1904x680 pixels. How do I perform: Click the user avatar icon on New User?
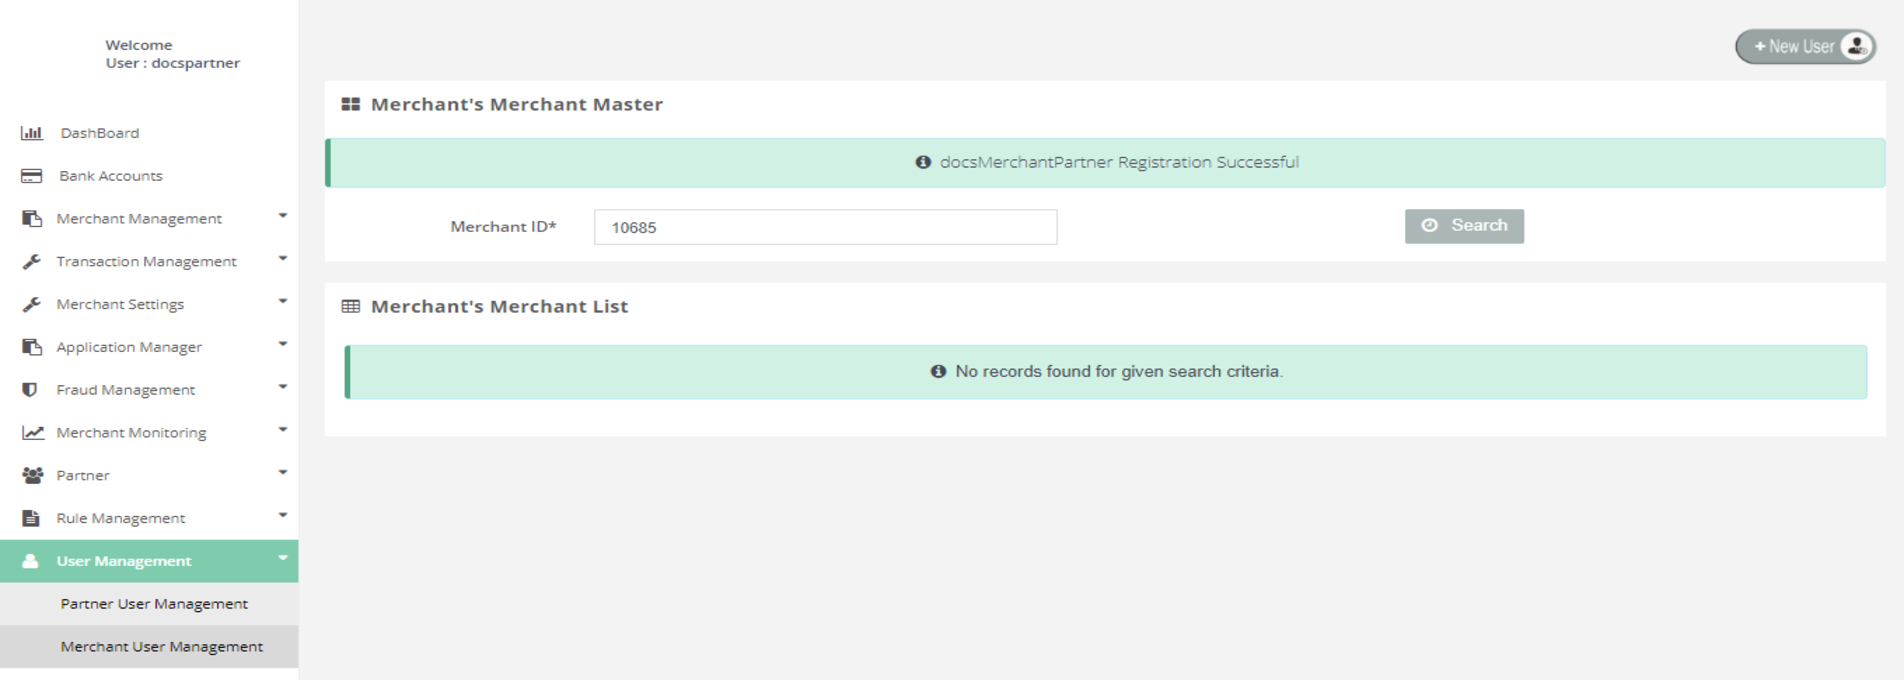click(1856, 46)
